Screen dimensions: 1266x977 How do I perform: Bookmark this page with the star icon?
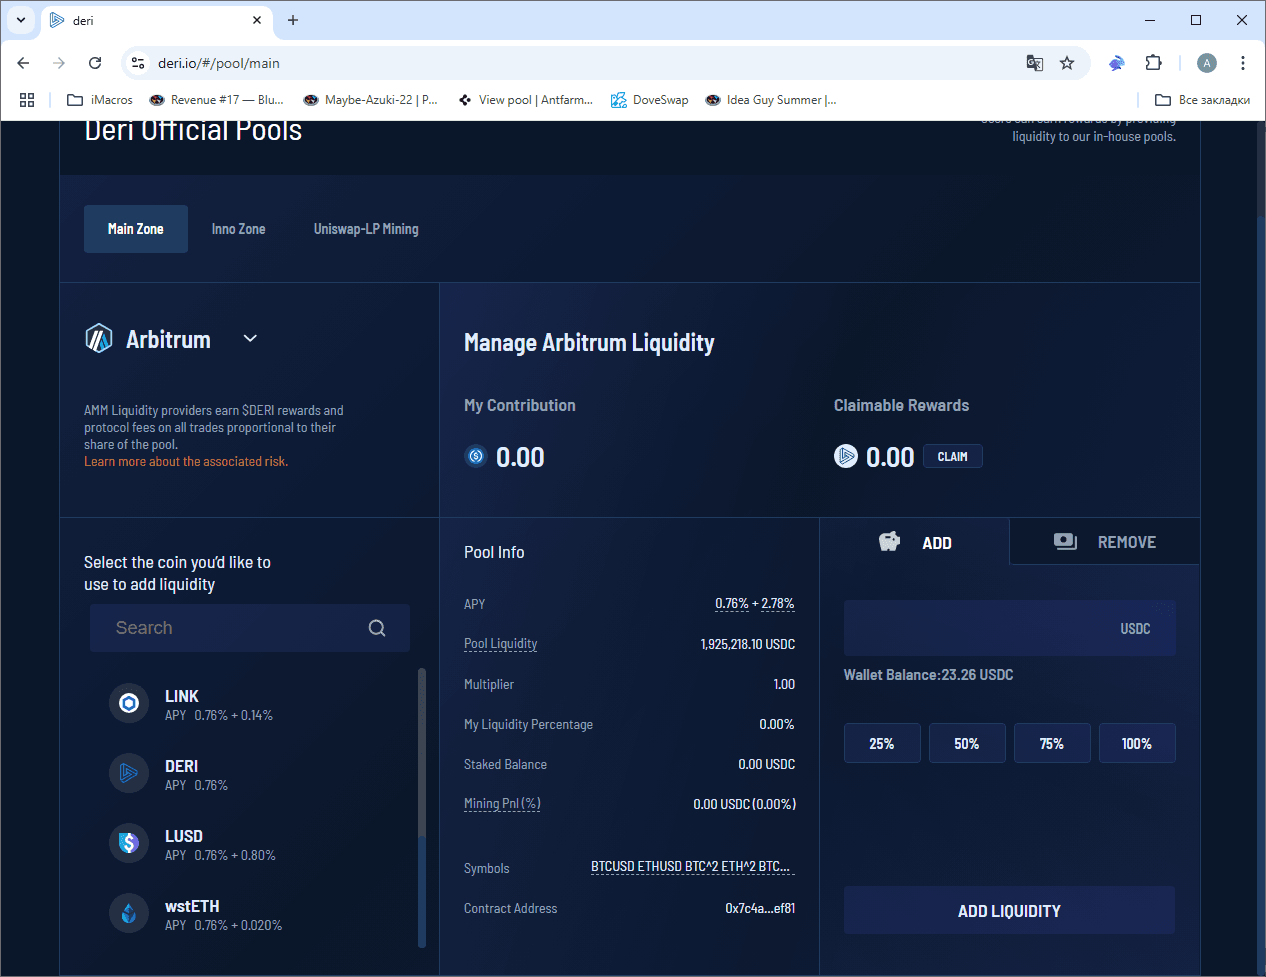(1067, 63)
